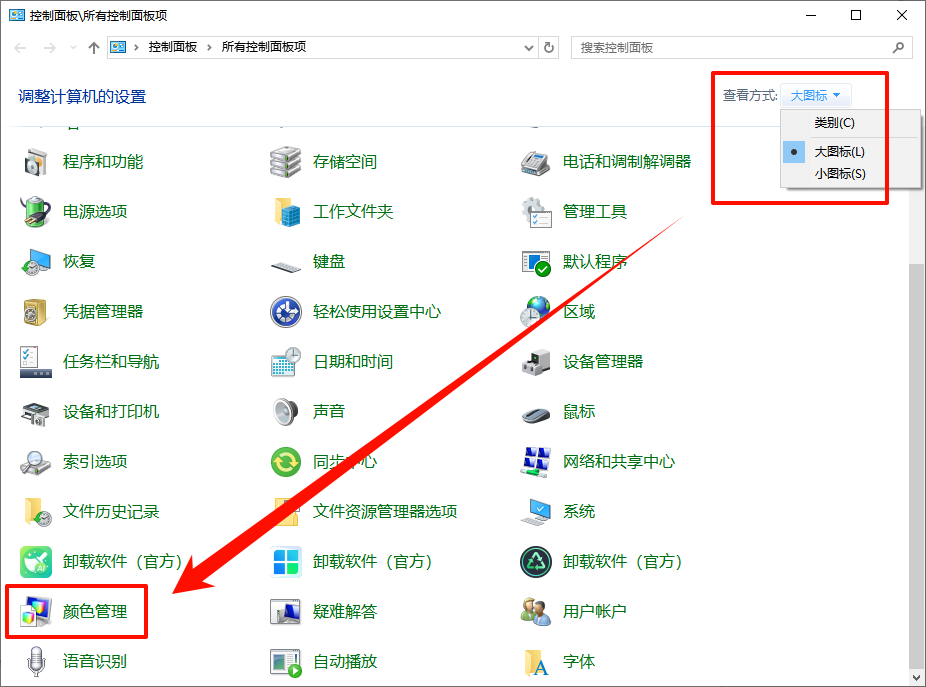Select 大图标 view option

839,150
